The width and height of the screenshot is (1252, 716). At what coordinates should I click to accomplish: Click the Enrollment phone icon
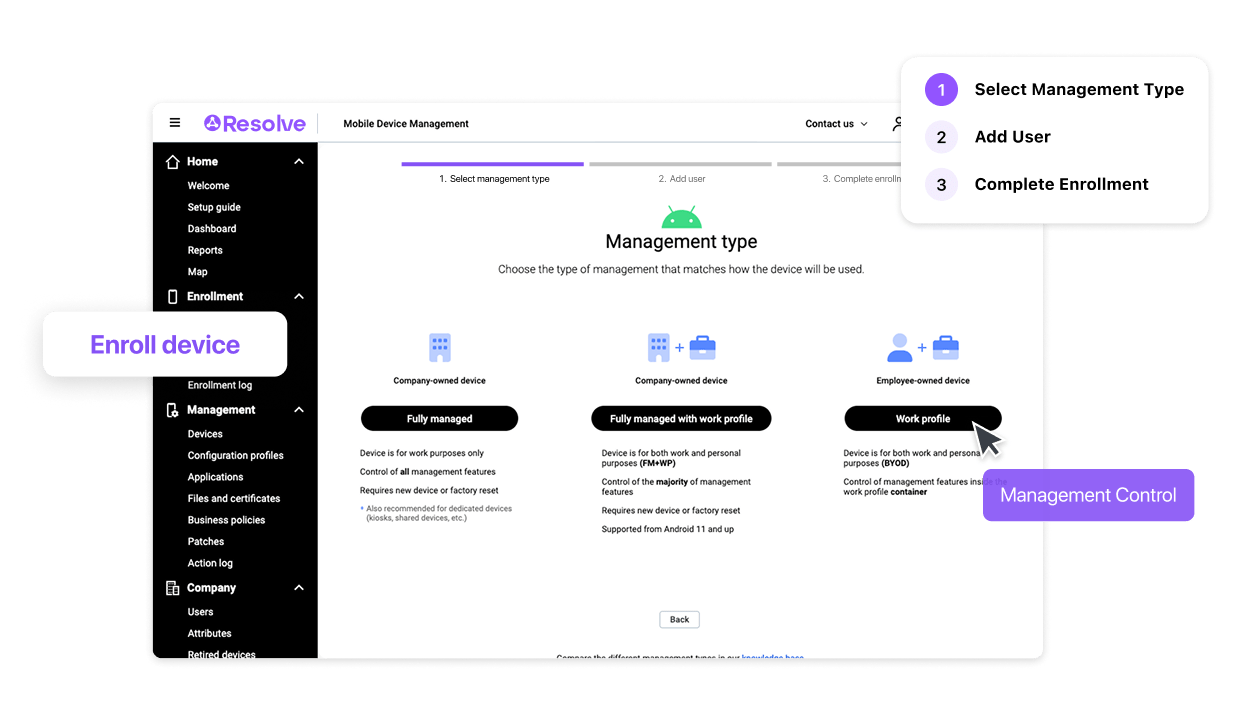tap(175, 296)
